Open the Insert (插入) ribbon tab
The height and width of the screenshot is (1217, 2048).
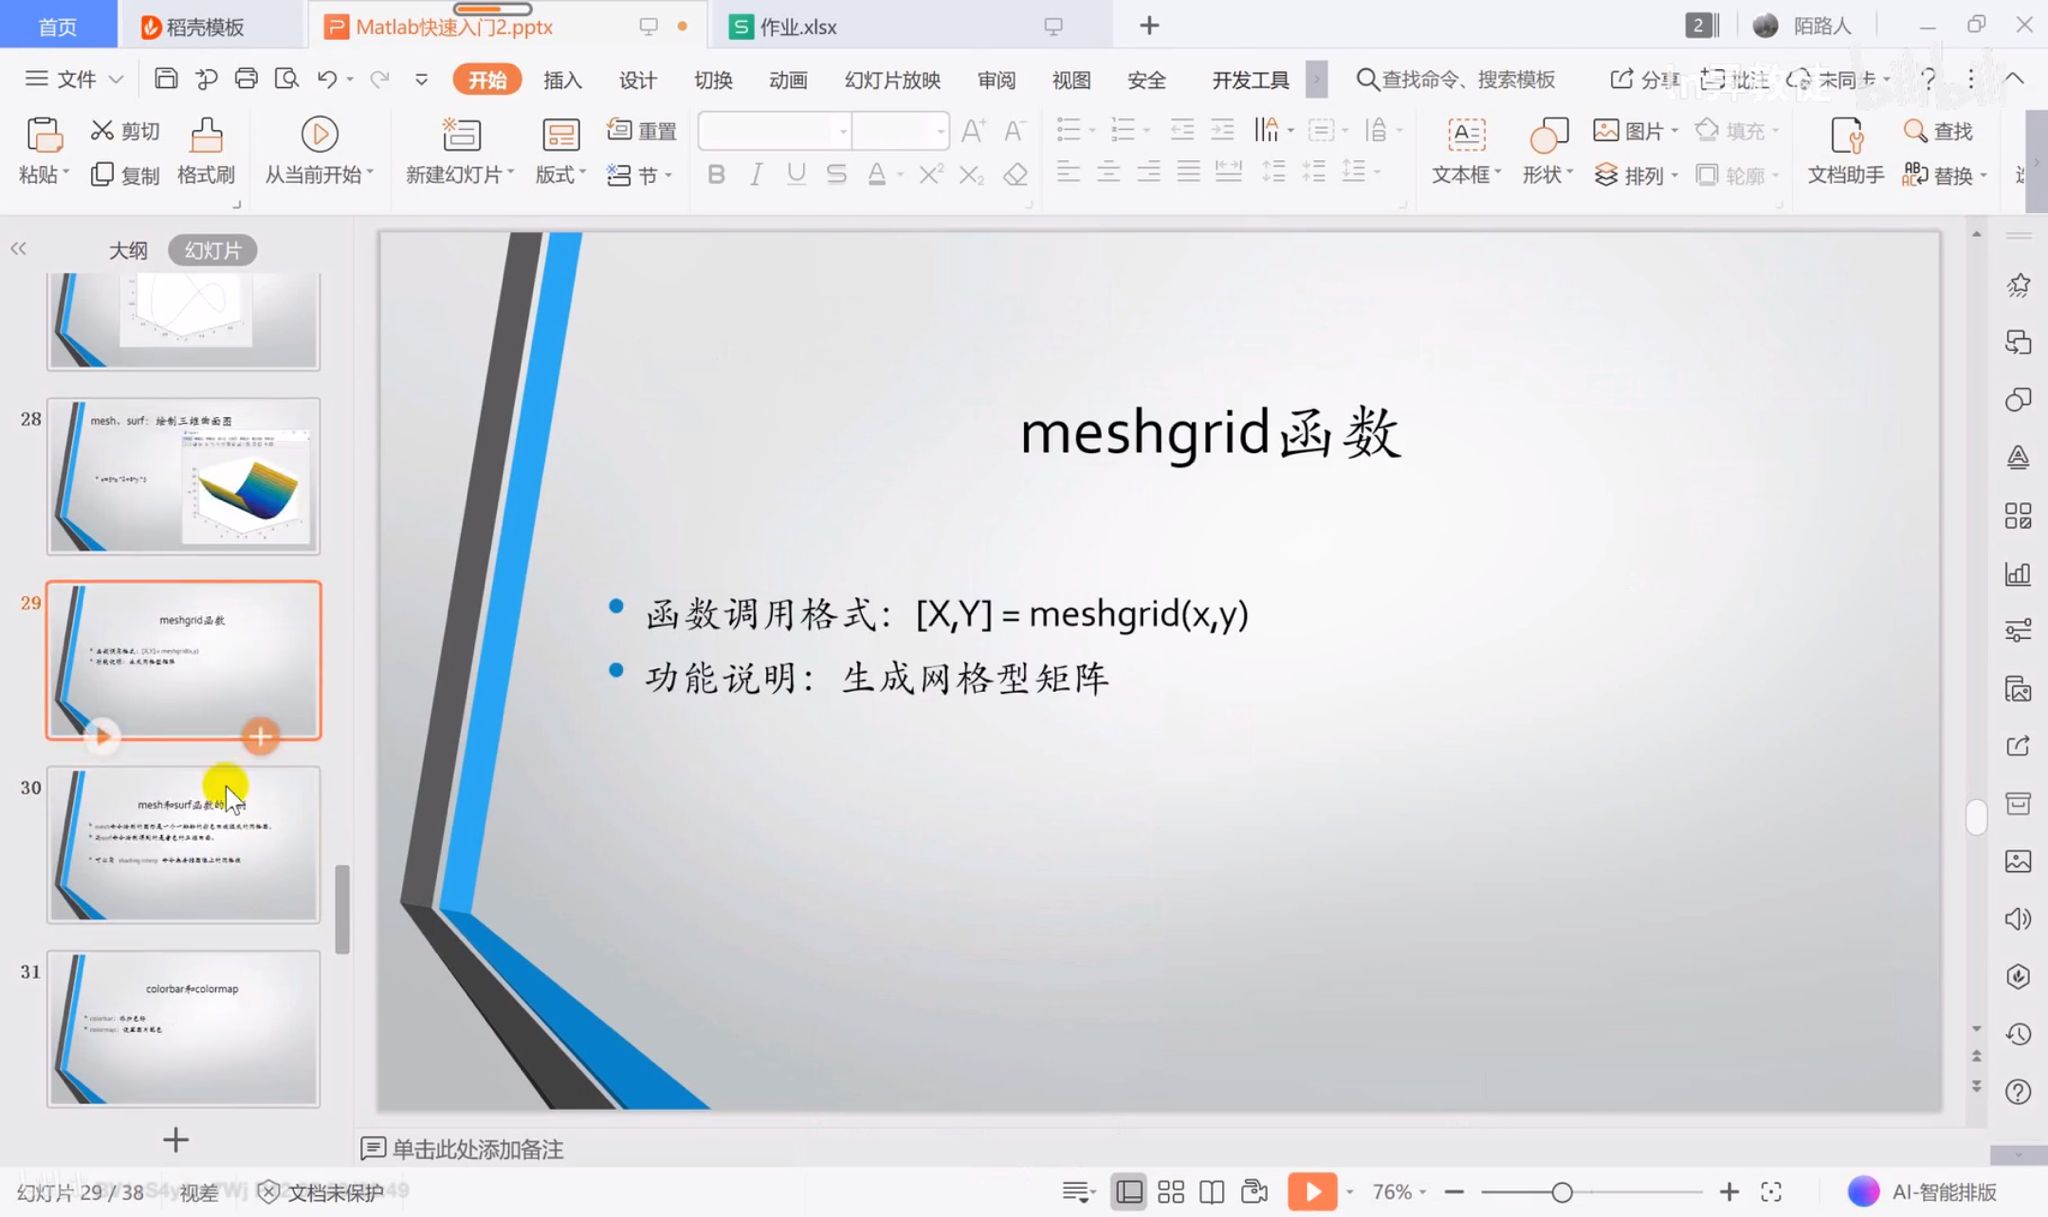point(562,80)
